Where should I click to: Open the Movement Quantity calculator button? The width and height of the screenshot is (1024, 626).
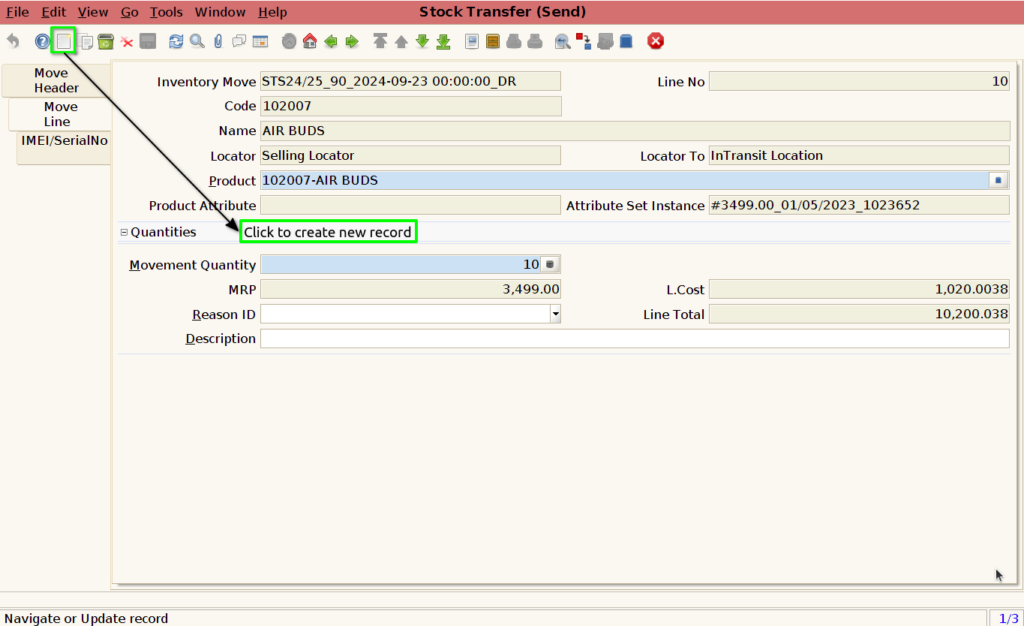(x=550, y=264)
